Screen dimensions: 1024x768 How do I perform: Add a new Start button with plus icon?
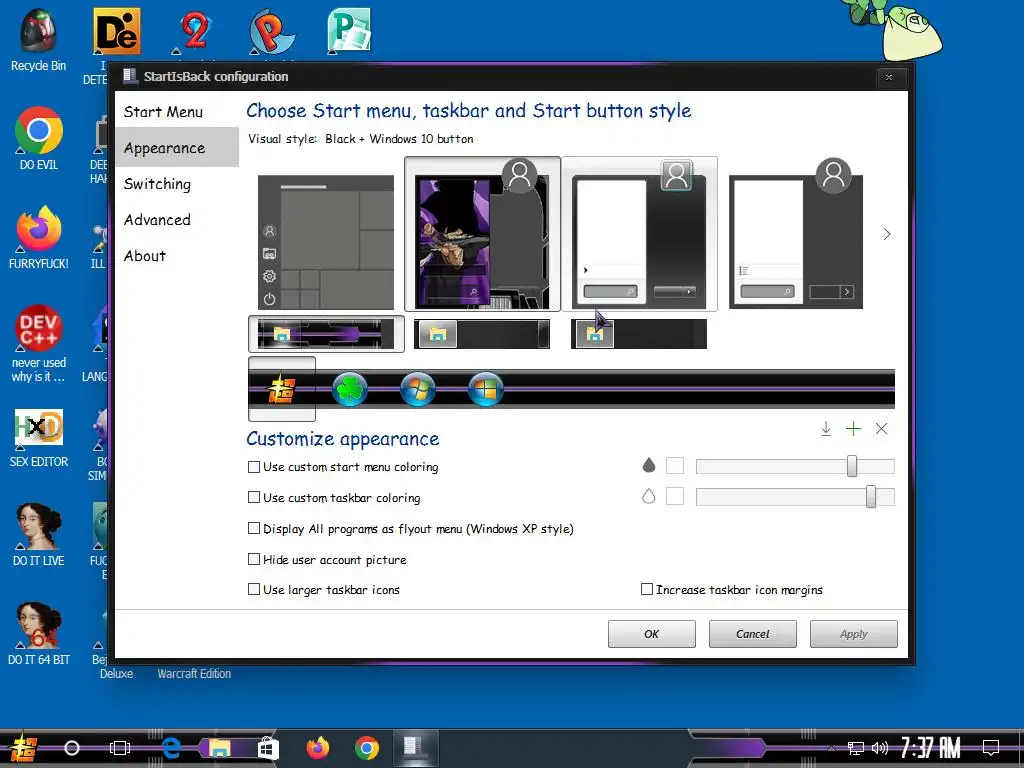(x=854, y=429)
